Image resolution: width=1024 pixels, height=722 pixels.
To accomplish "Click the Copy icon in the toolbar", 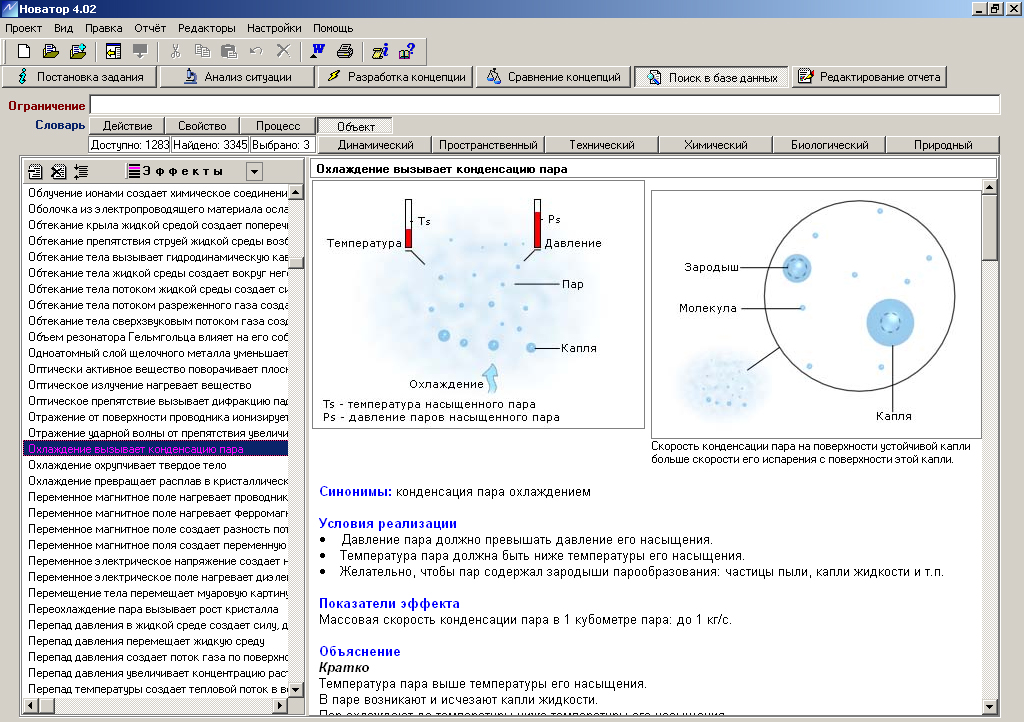I will pyautogui.click(x=202, y=51).
